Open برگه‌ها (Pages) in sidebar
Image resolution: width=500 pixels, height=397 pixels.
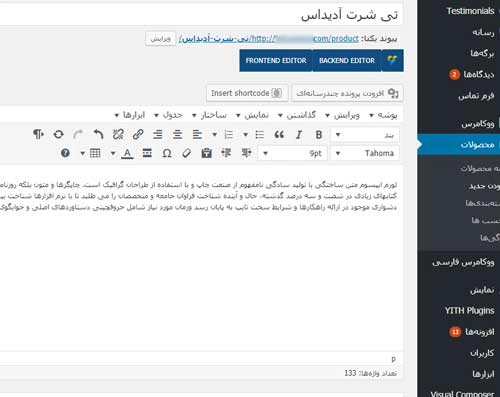(482, 53)
